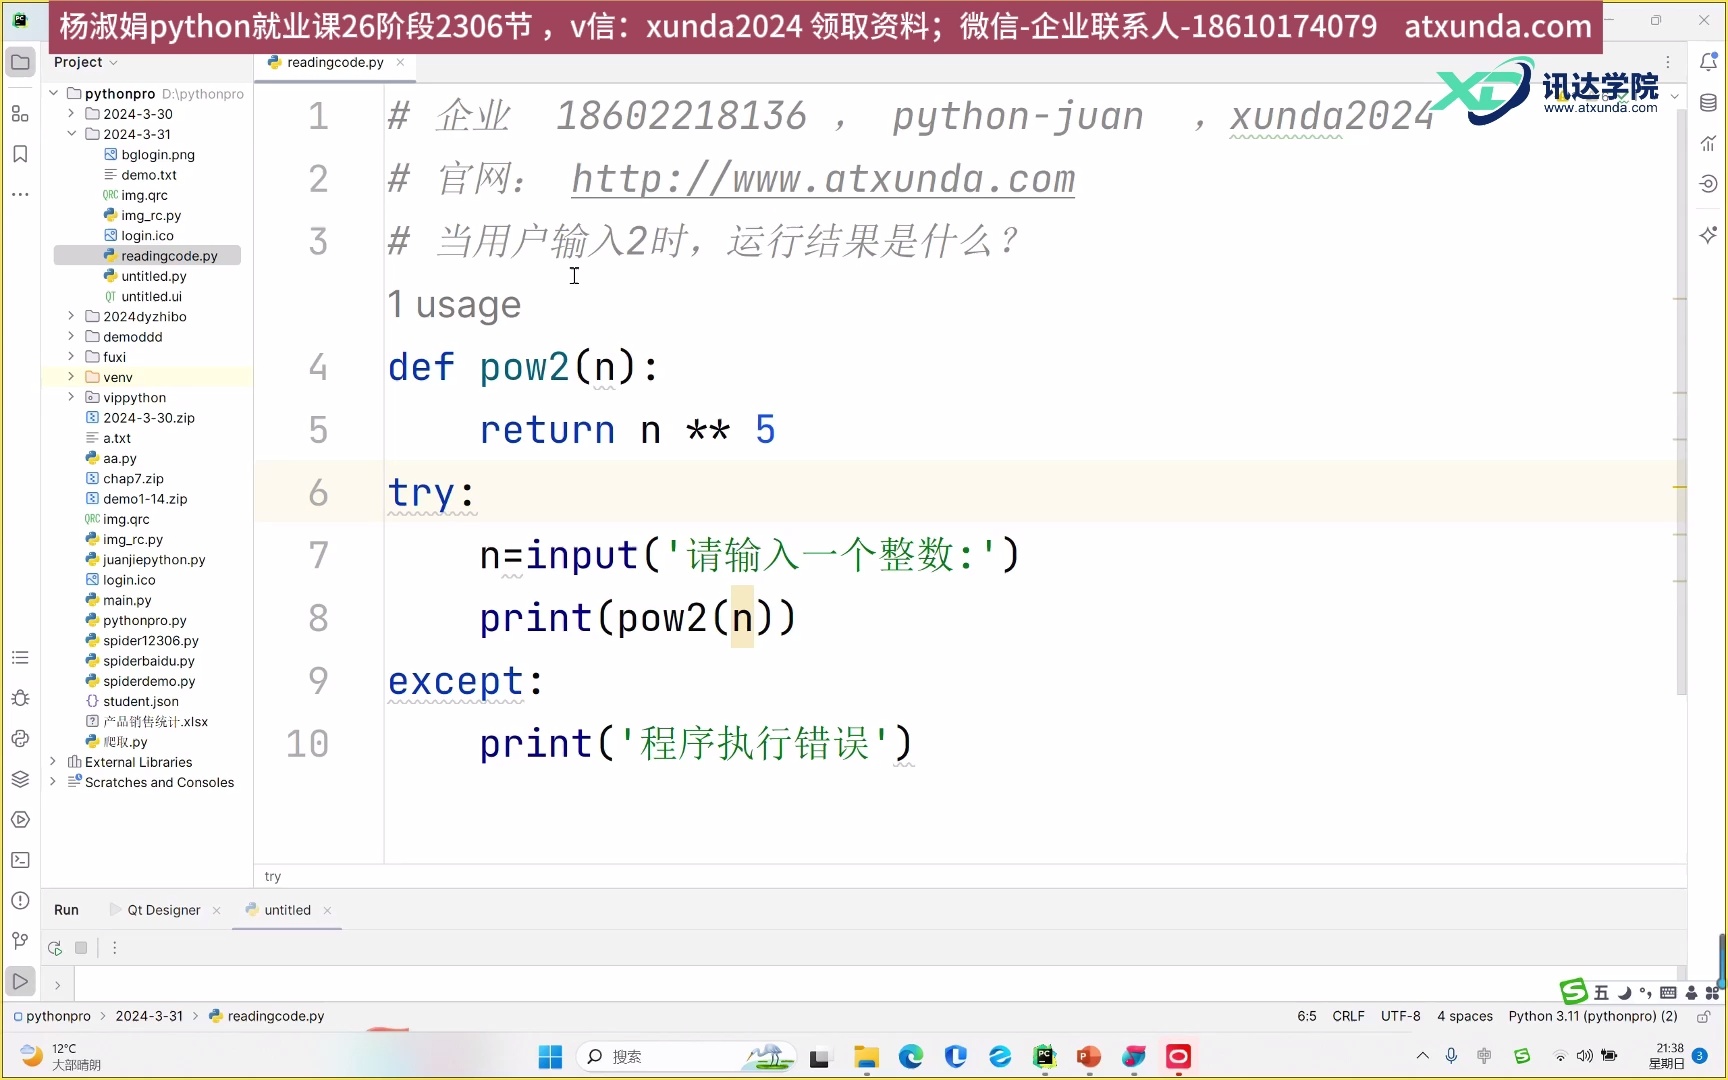Open the Python Packages panel icon
The image size is (1728, 1080).
pyautogui.click(x=20, y=778)
